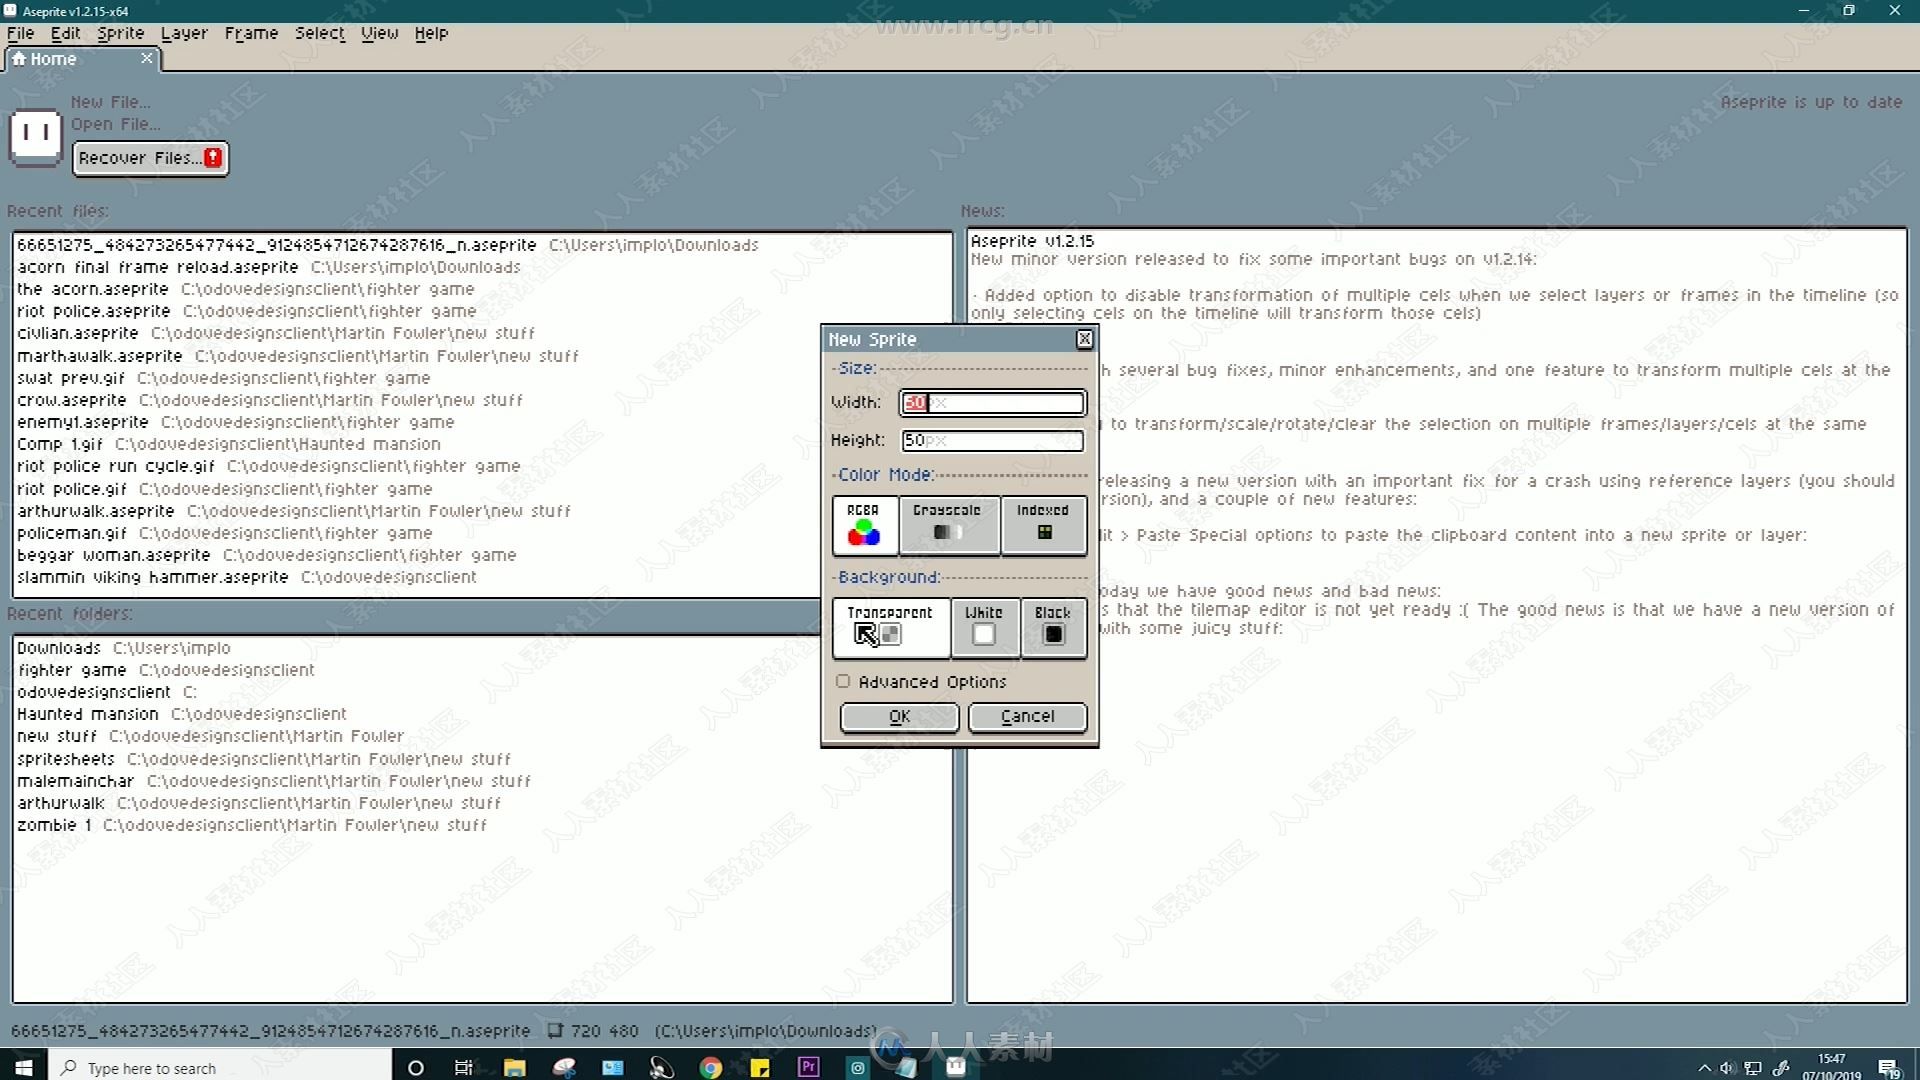Enable the Advanced Options checkbox

[x=843, y=682]
